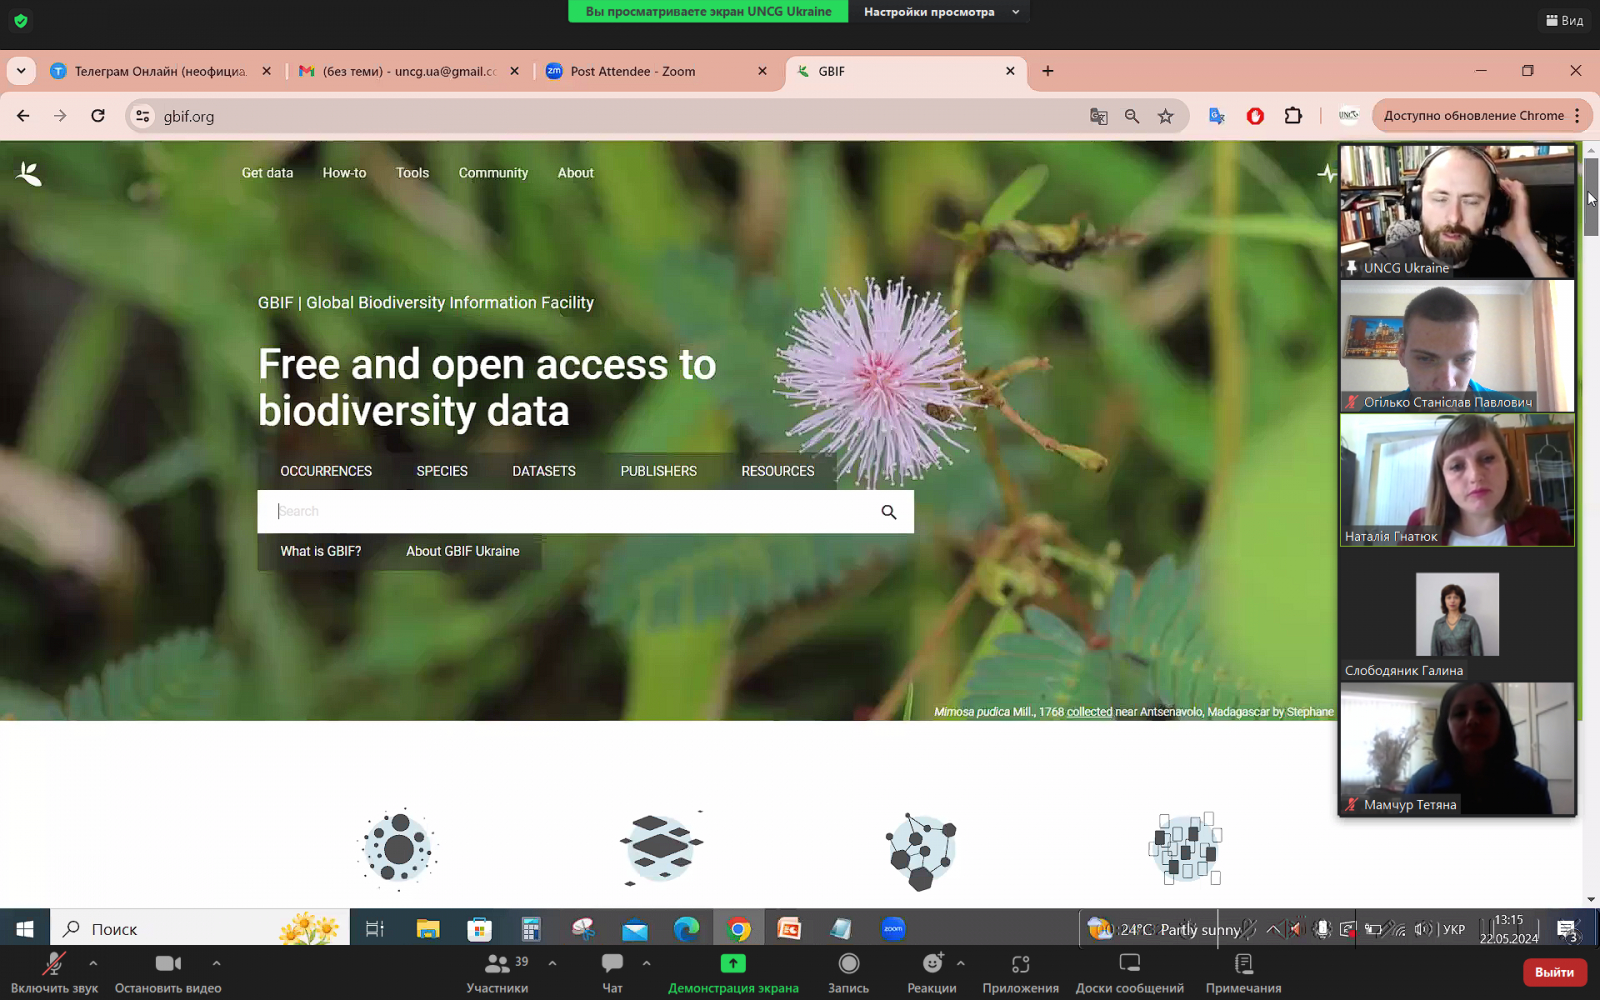Open the Community menu
Screen dimensions: 1600x1000
pyautogui.click(x=493, y=173)
